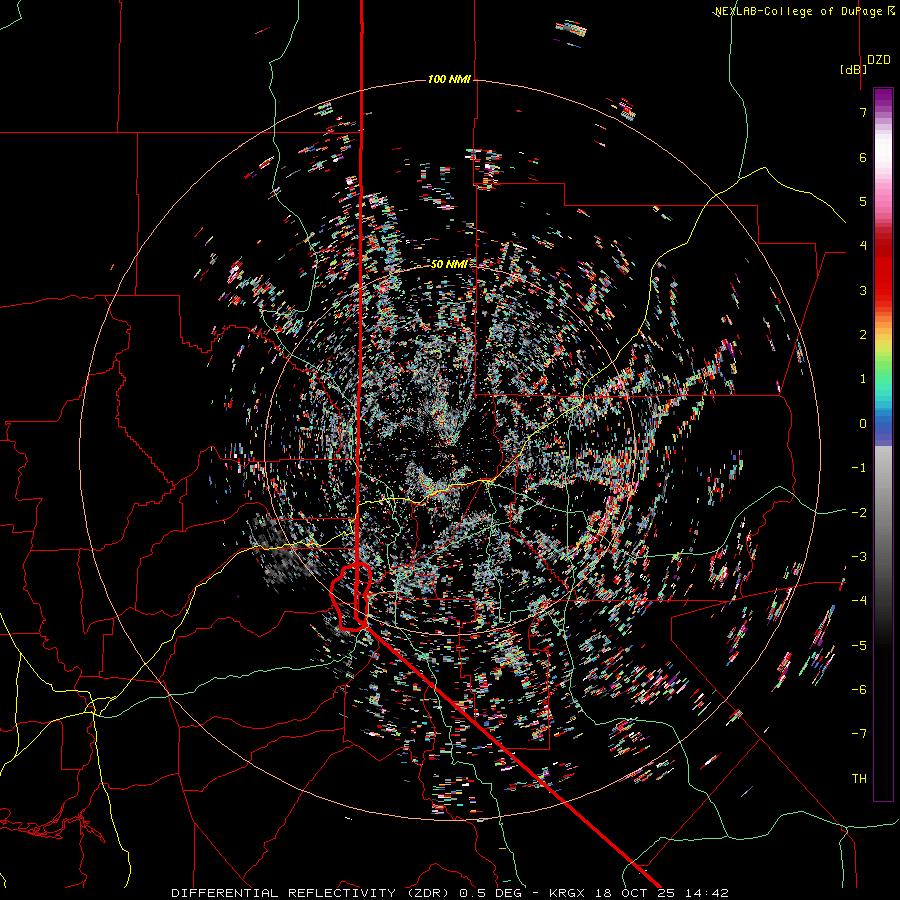Click the -7 dB value on color scale
The width and height of the screenshot is (900, 900).
pos(859,734)
